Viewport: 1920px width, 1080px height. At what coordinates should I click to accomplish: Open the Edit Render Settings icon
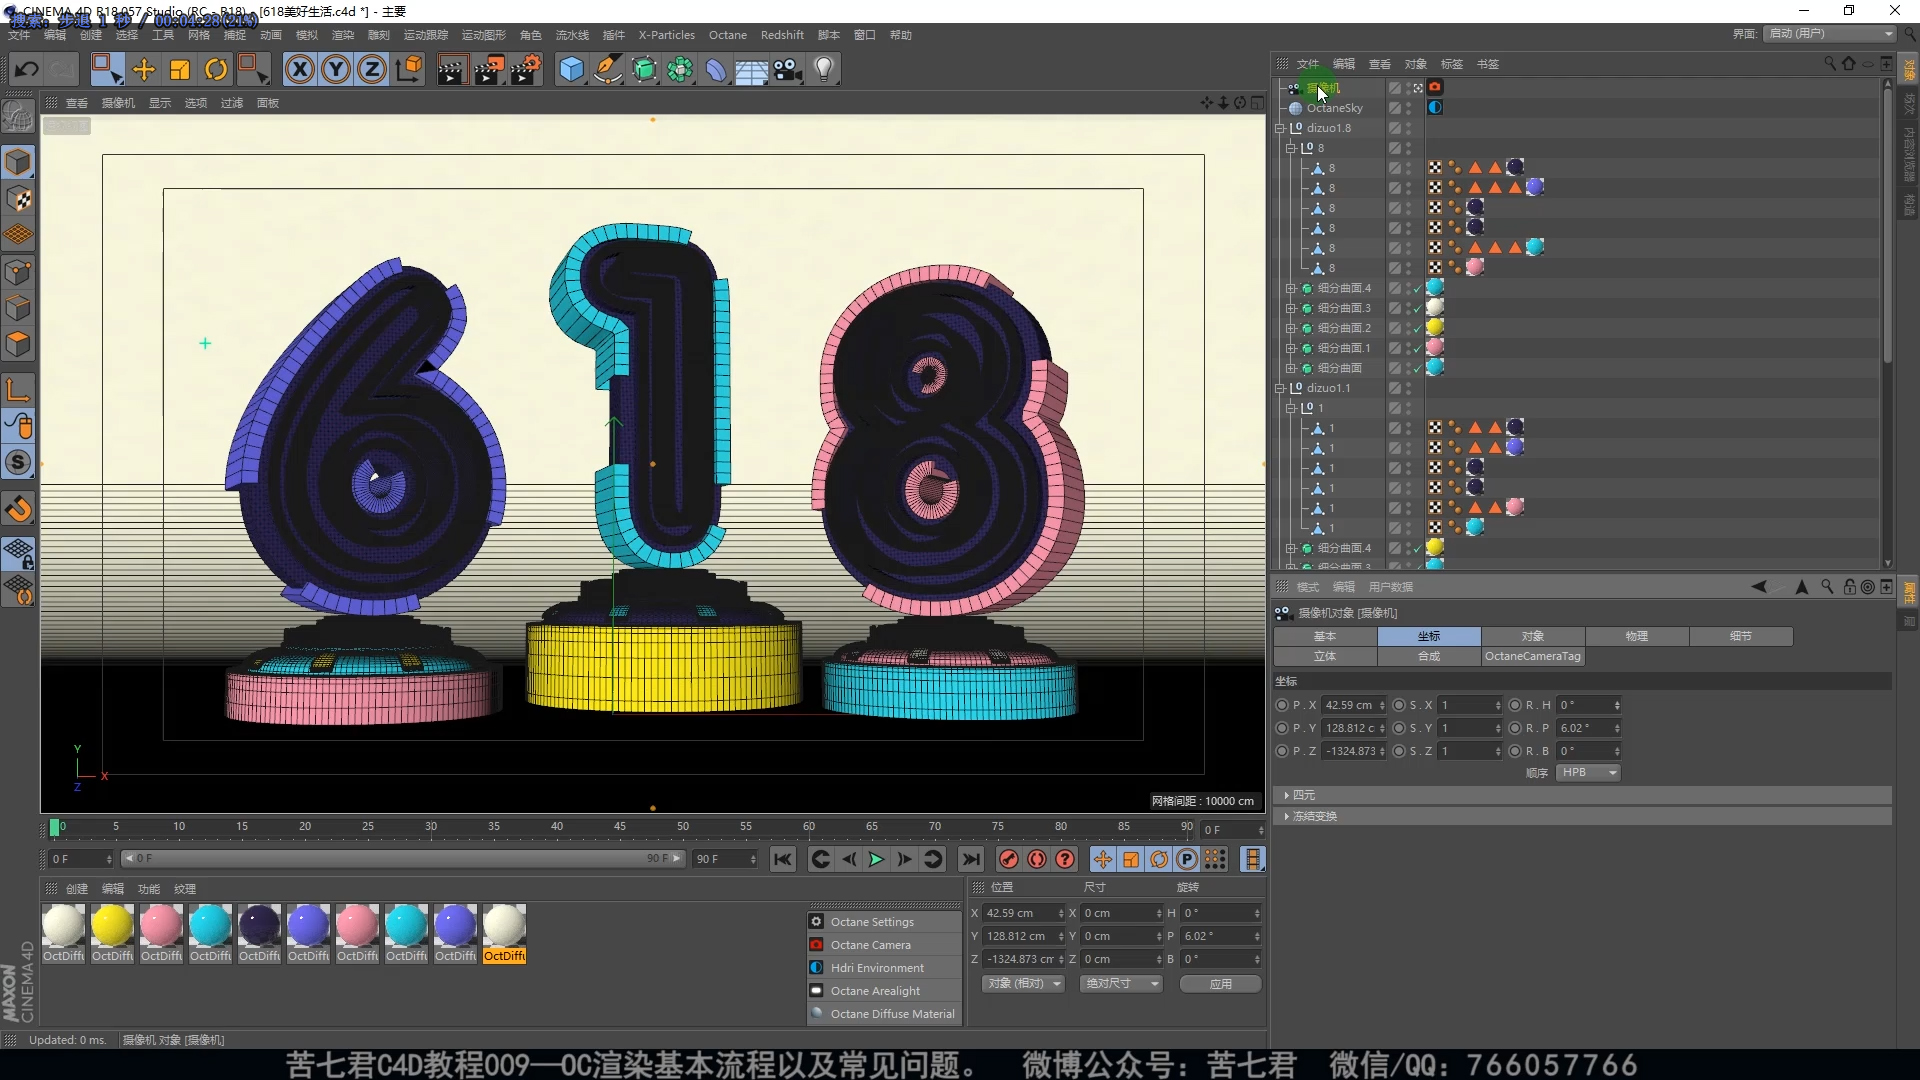(x=526, y=69)
